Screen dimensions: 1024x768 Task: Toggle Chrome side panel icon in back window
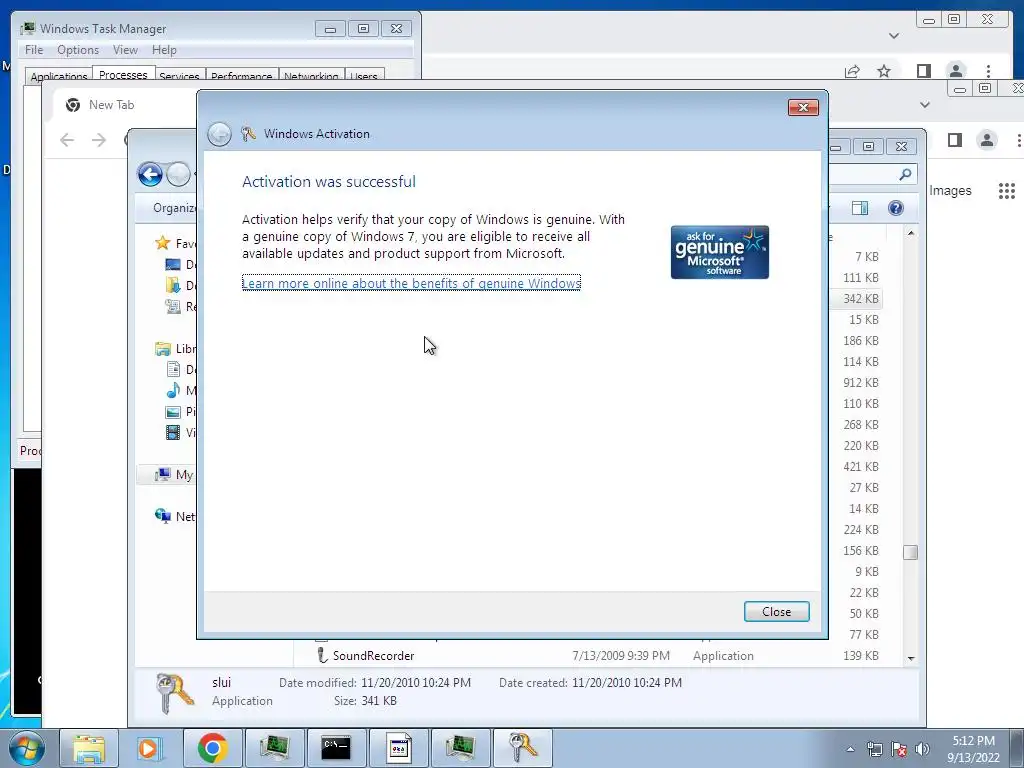(x=923, y=71)
